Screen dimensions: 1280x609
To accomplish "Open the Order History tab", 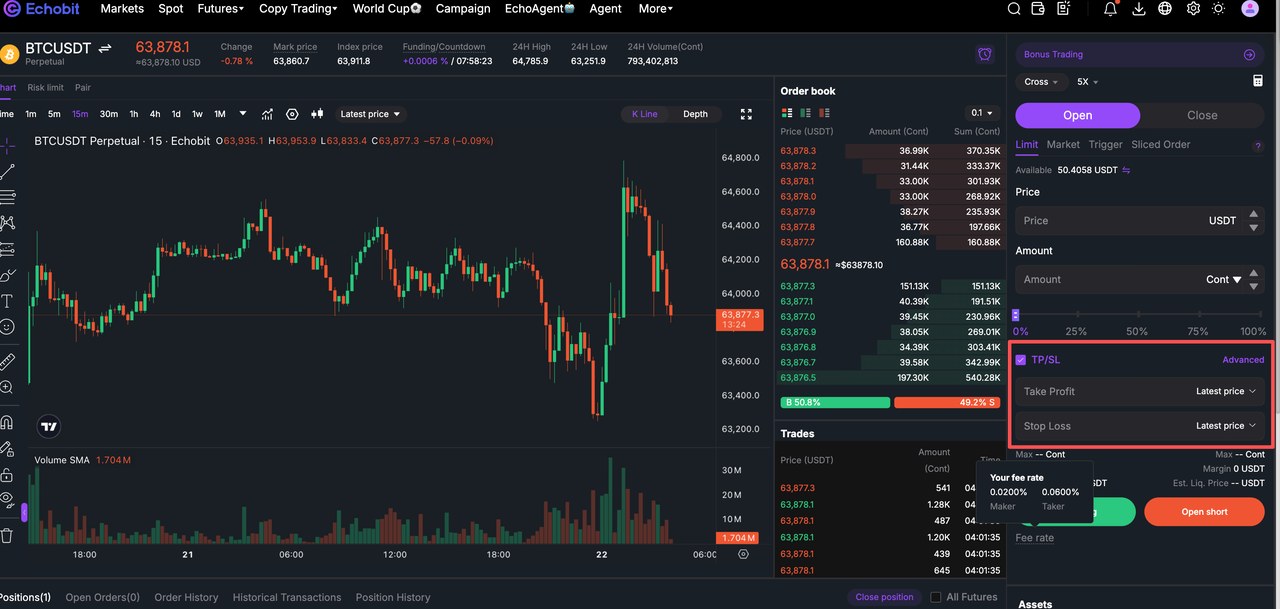I will coord(186,597).
